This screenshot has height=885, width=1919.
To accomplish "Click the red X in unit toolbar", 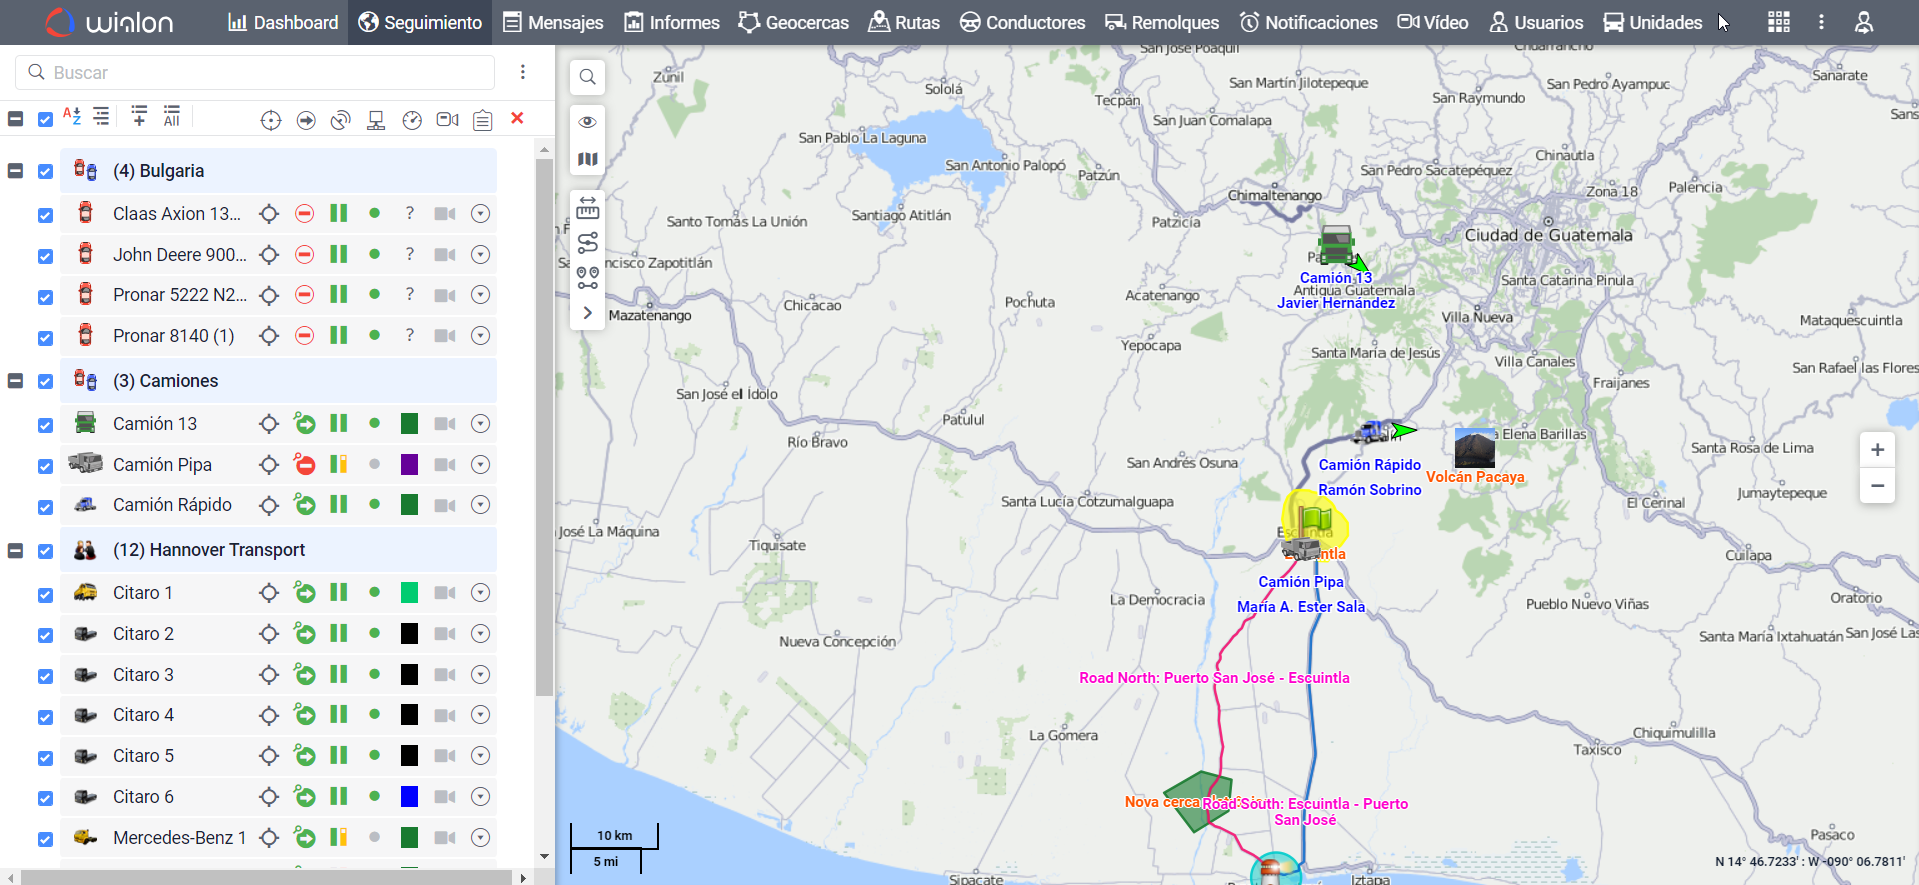I will click(x=517, y=118).
